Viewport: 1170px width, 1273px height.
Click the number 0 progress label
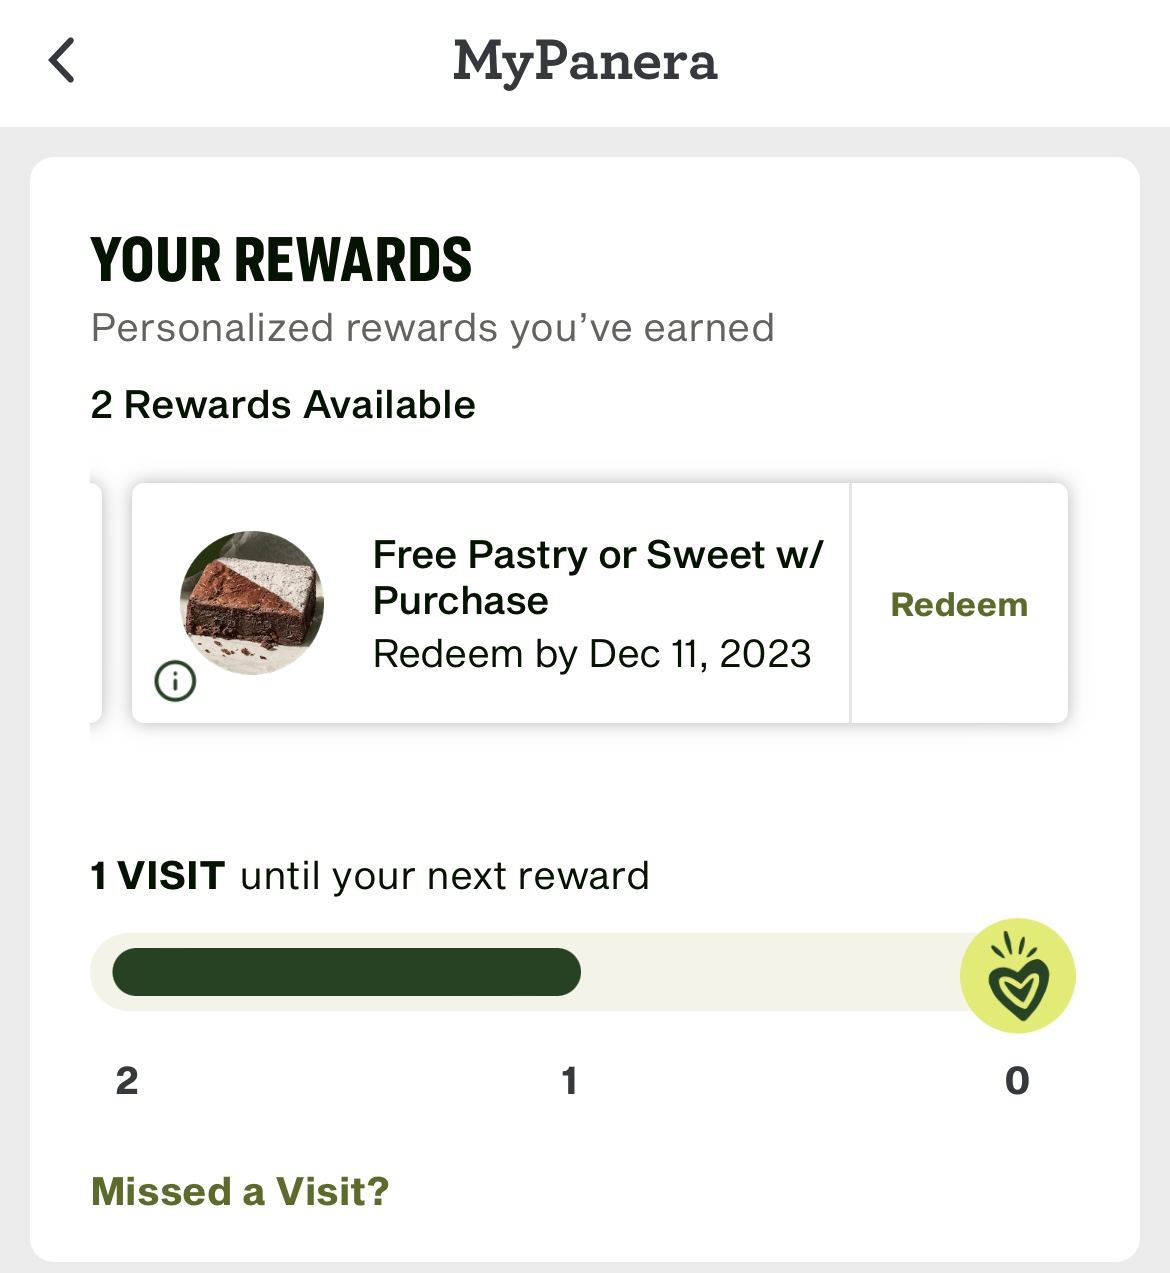1017,1081
